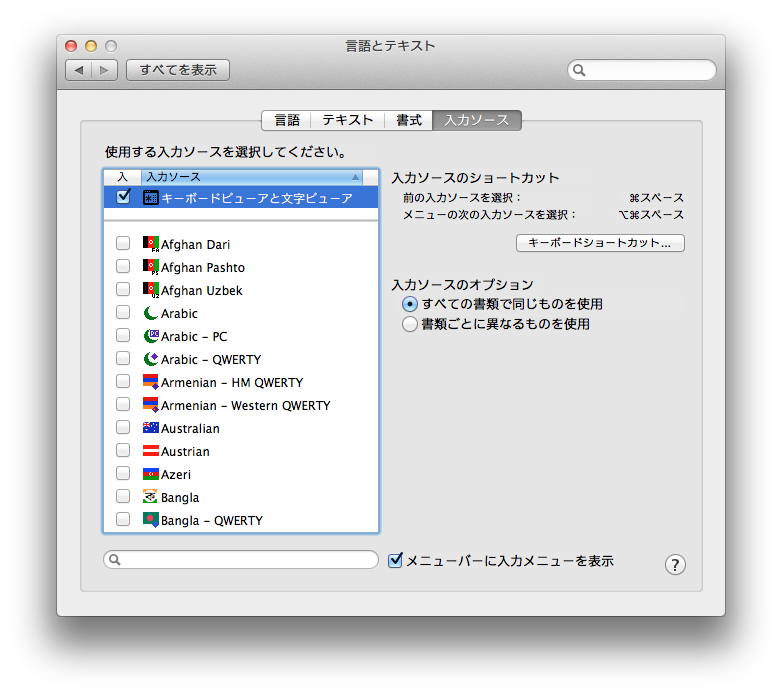Screen dimensions: 782x695
Task: Open キーボードショートカット... button
Action: click(x=600, y=243)
